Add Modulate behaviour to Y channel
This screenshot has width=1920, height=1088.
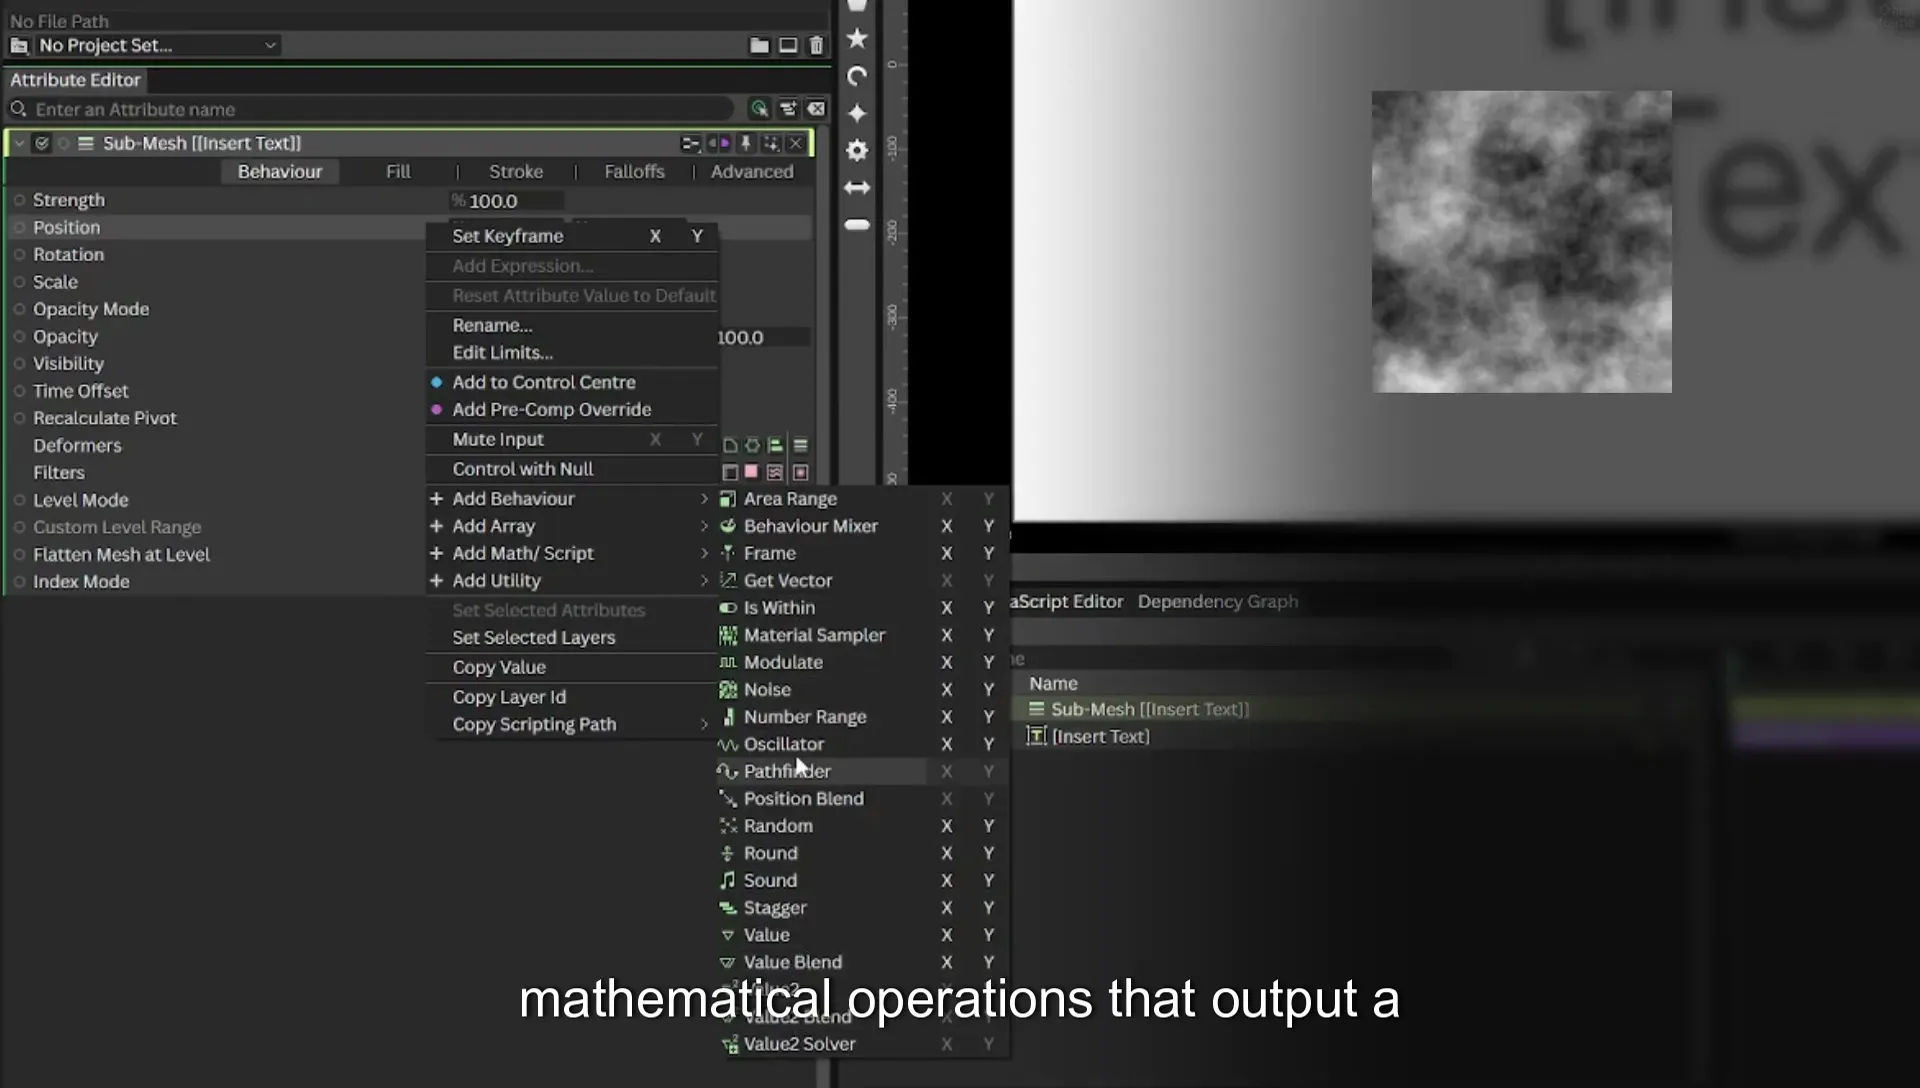point(988,662)
